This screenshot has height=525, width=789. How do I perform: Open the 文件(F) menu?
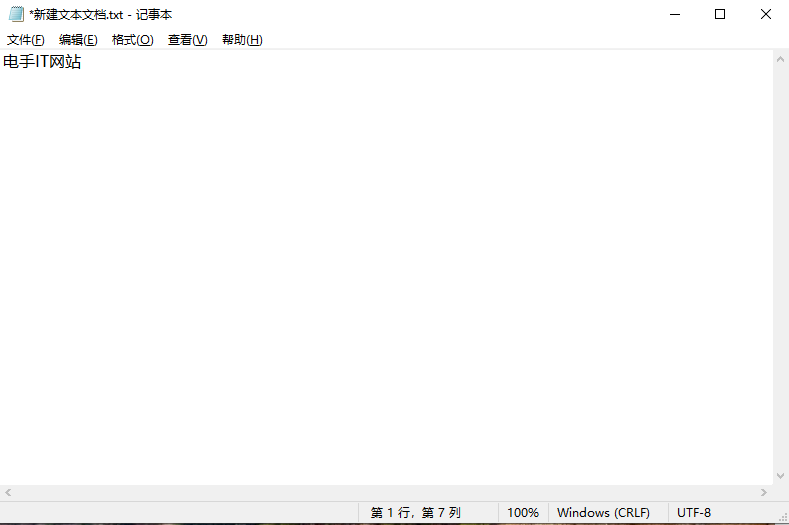tap(26, 40)
